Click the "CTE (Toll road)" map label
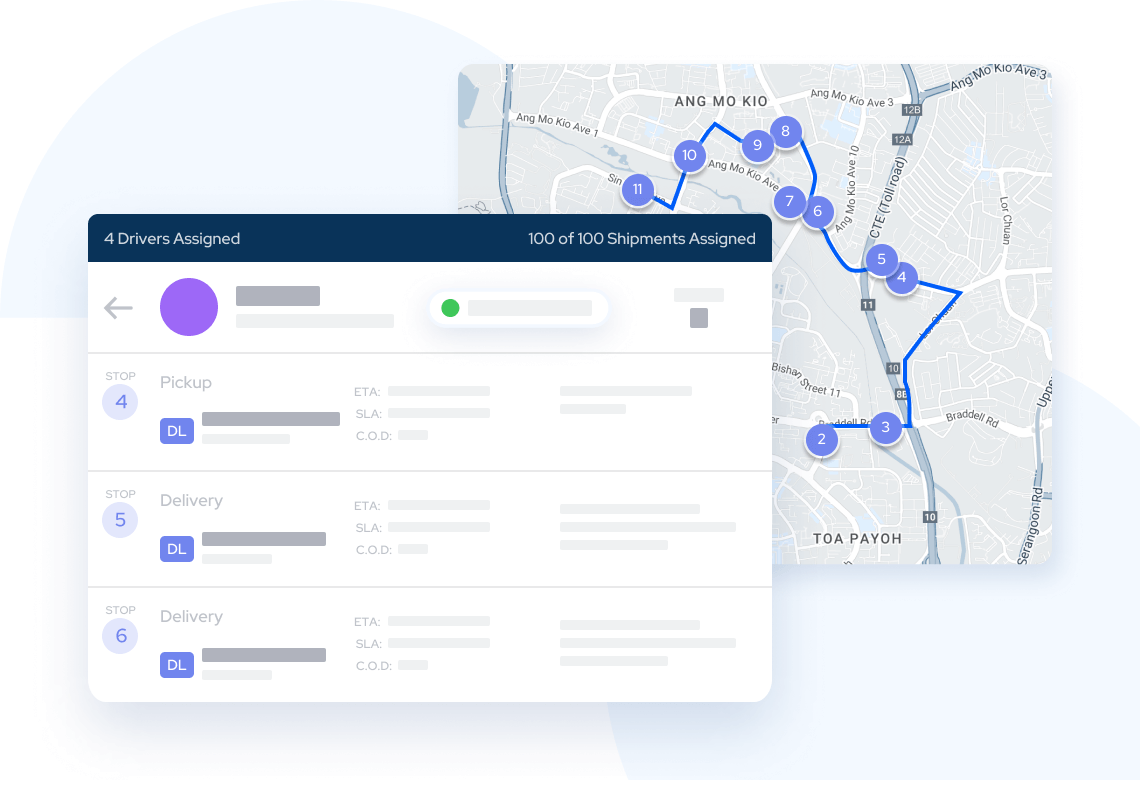The height and width of the screenshot is (796, 1140). pos(888,198)
